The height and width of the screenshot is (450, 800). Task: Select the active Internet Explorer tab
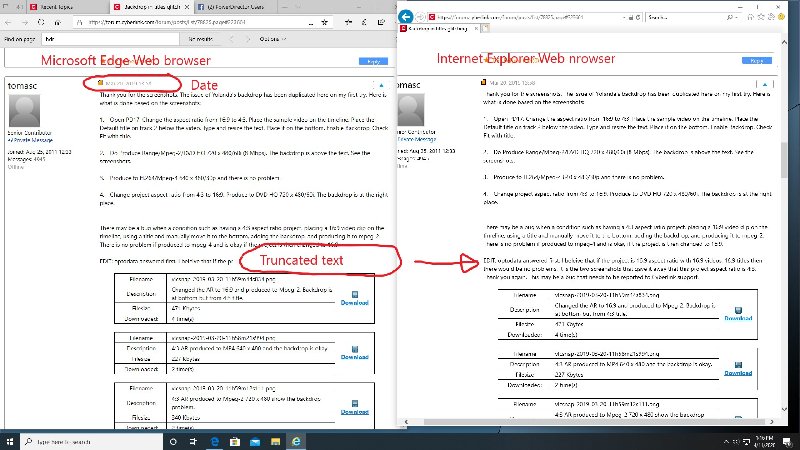point(439,29)
